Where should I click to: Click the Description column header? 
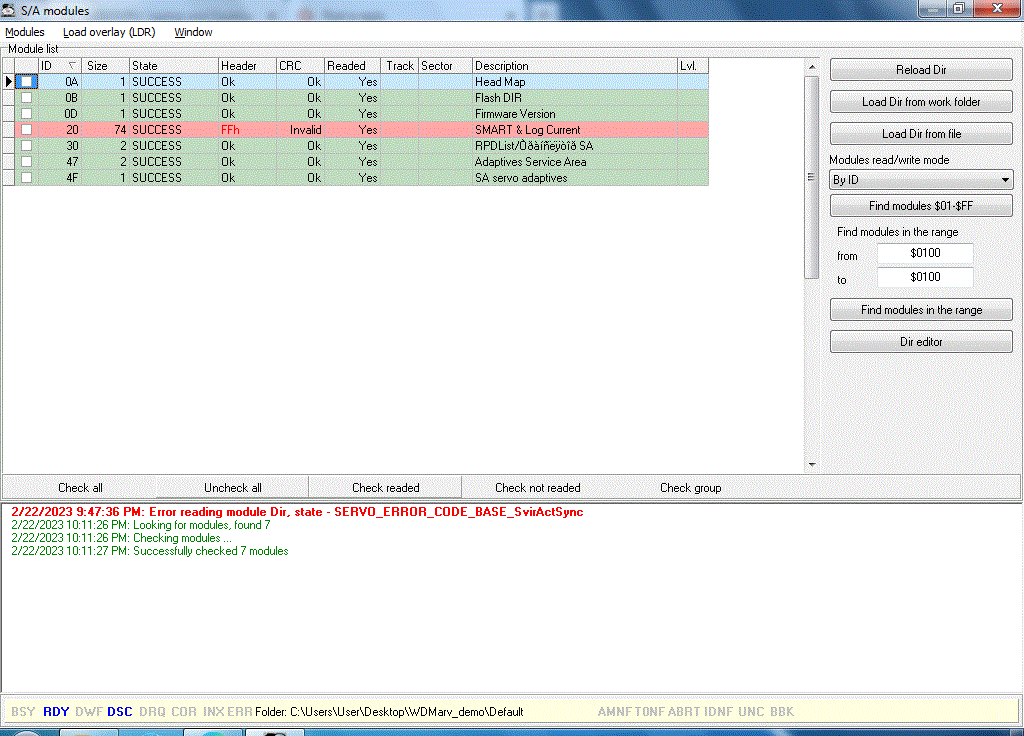tap(575, 66)
